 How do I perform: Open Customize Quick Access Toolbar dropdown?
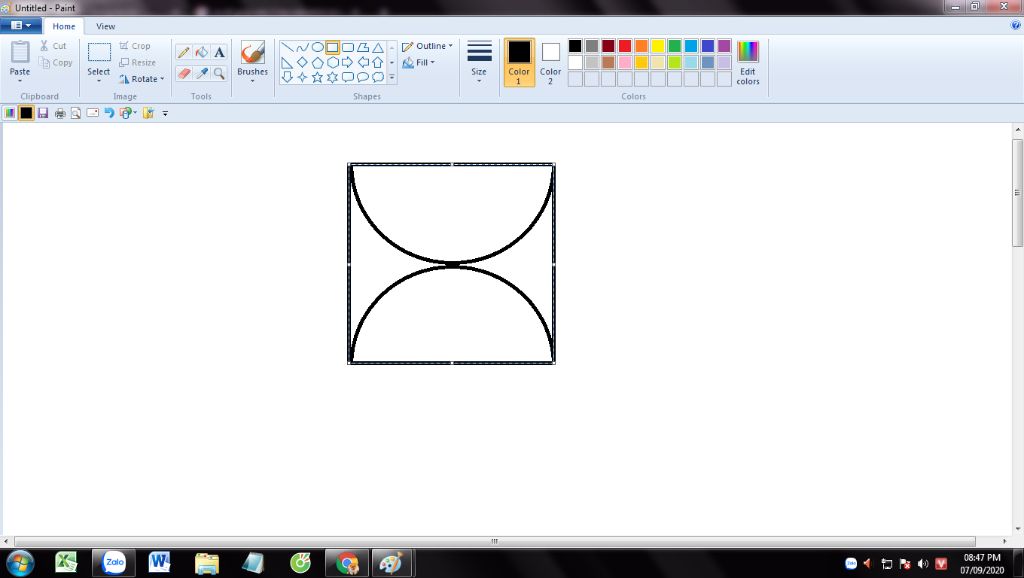[x=165, y=114]
